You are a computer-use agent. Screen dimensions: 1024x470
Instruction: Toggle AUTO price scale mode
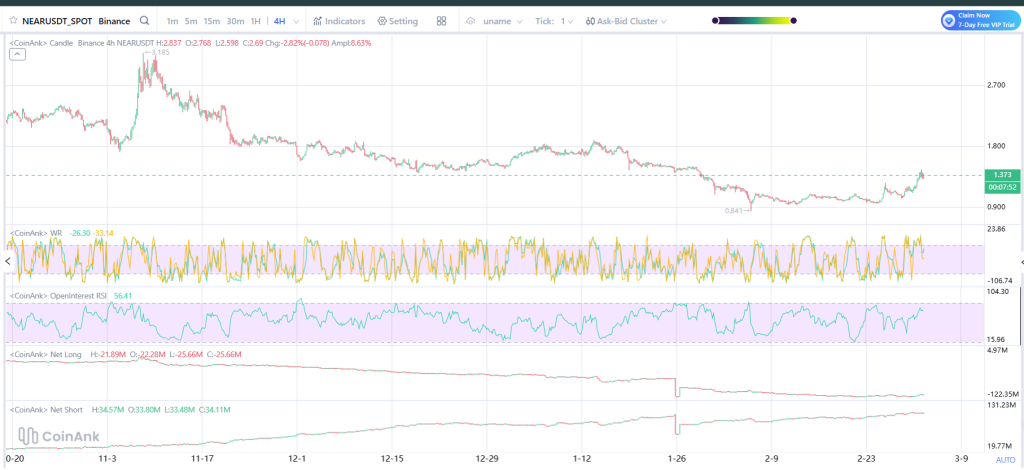click(x=1003, y=458)
